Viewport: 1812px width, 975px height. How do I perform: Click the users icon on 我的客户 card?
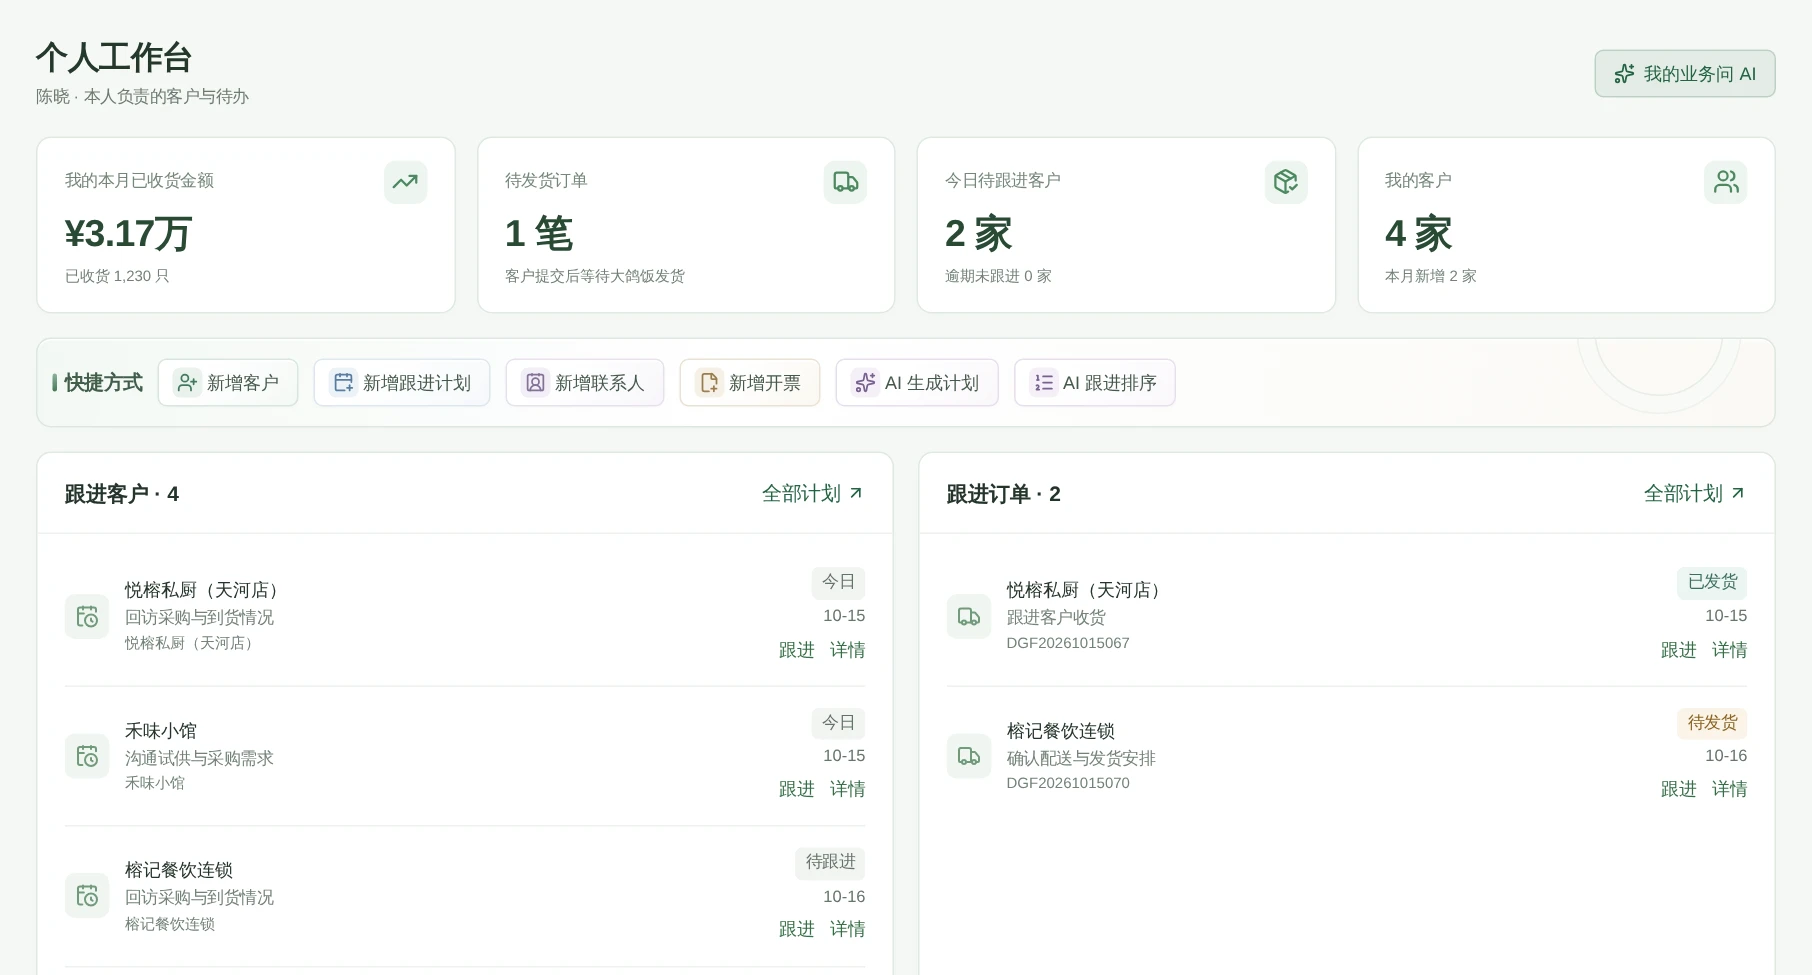[1726, 182]
